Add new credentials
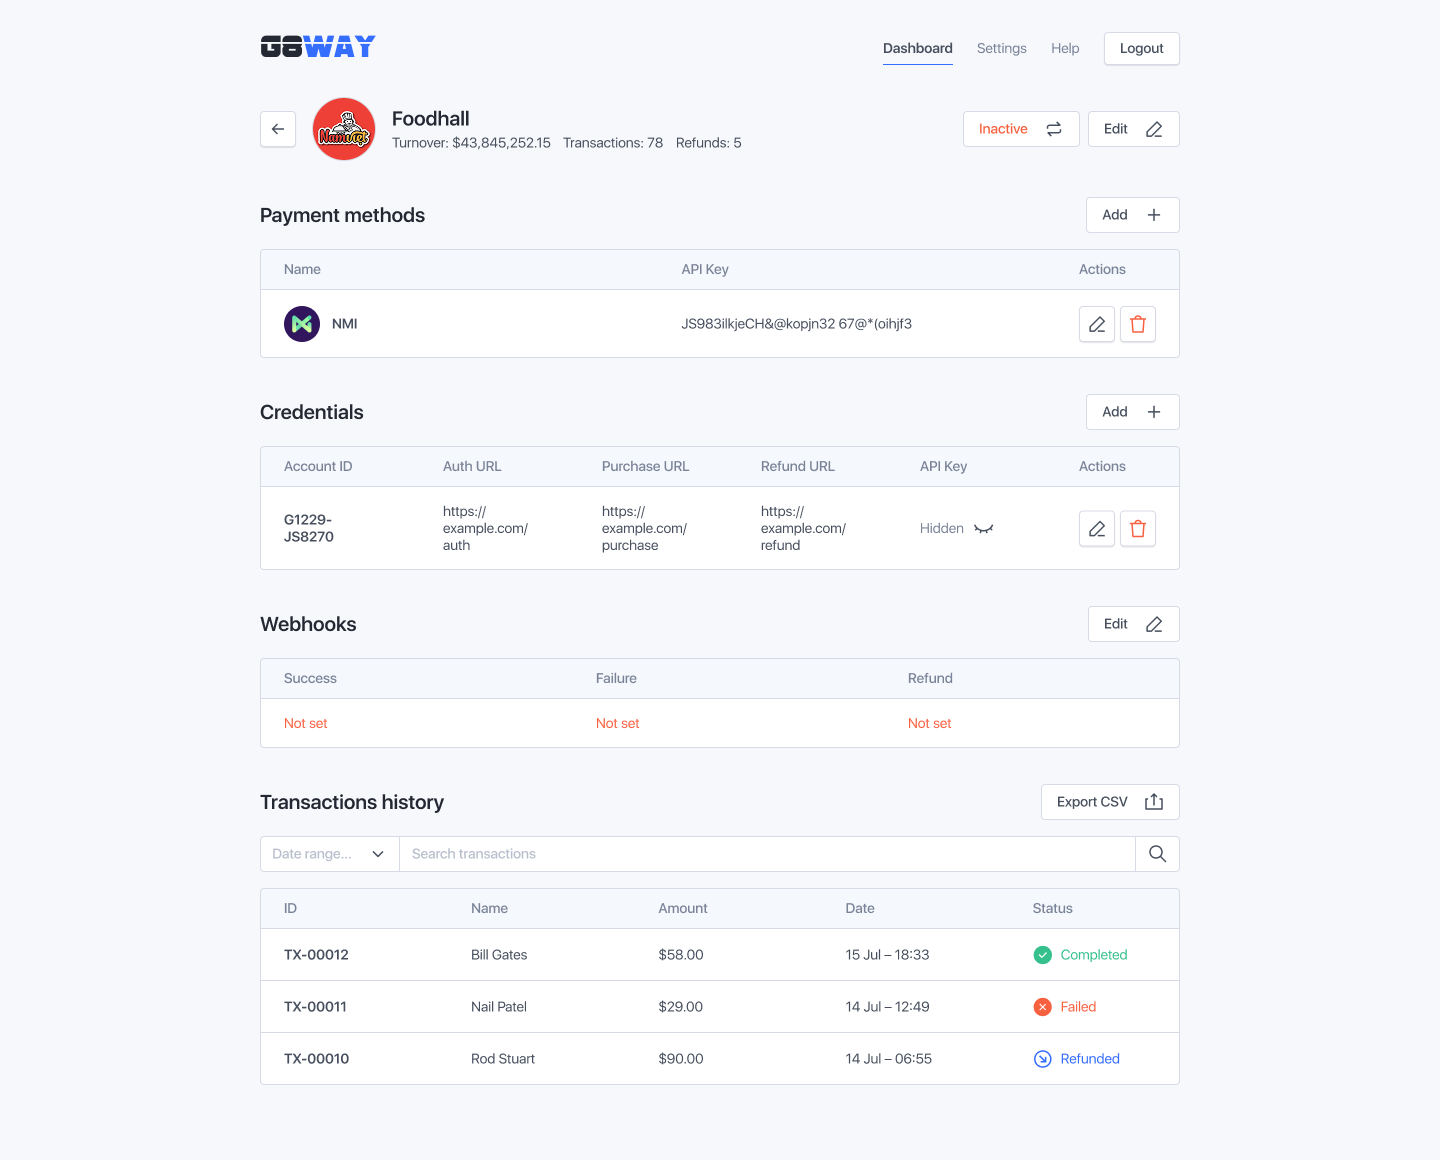Viewport: 1440px width, 1160px height. point(1132,412)
